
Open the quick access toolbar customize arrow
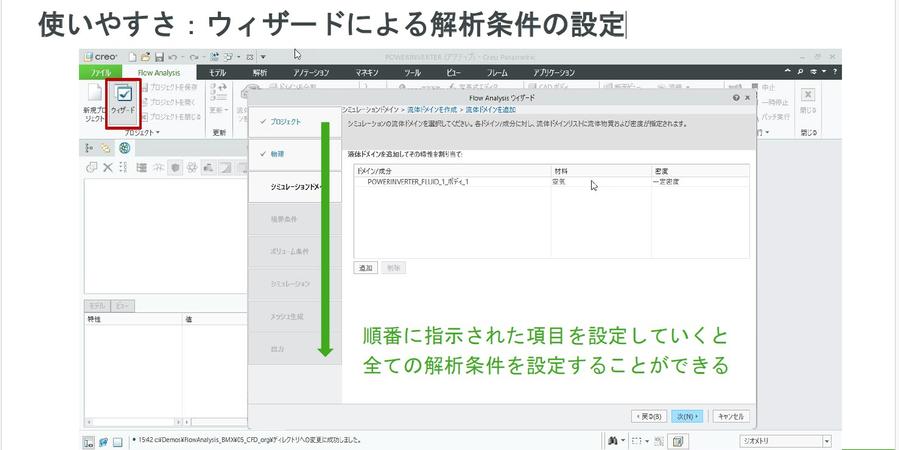[x=262, y=57]
